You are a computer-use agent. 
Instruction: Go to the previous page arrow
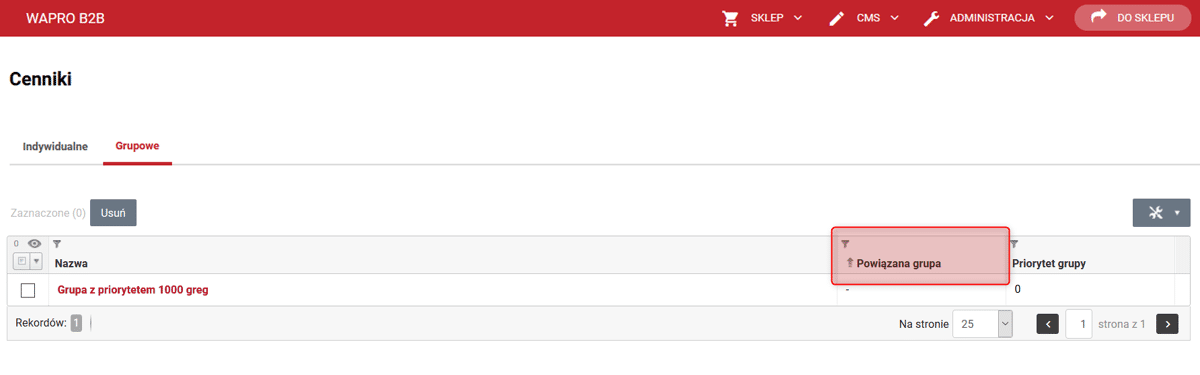[x=1047, y=324]
